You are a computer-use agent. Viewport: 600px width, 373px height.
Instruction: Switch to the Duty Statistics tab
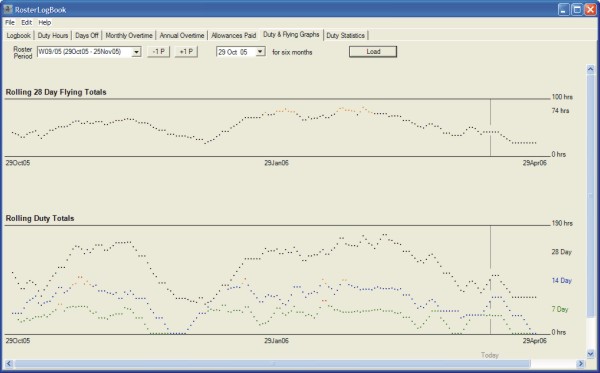345,36
